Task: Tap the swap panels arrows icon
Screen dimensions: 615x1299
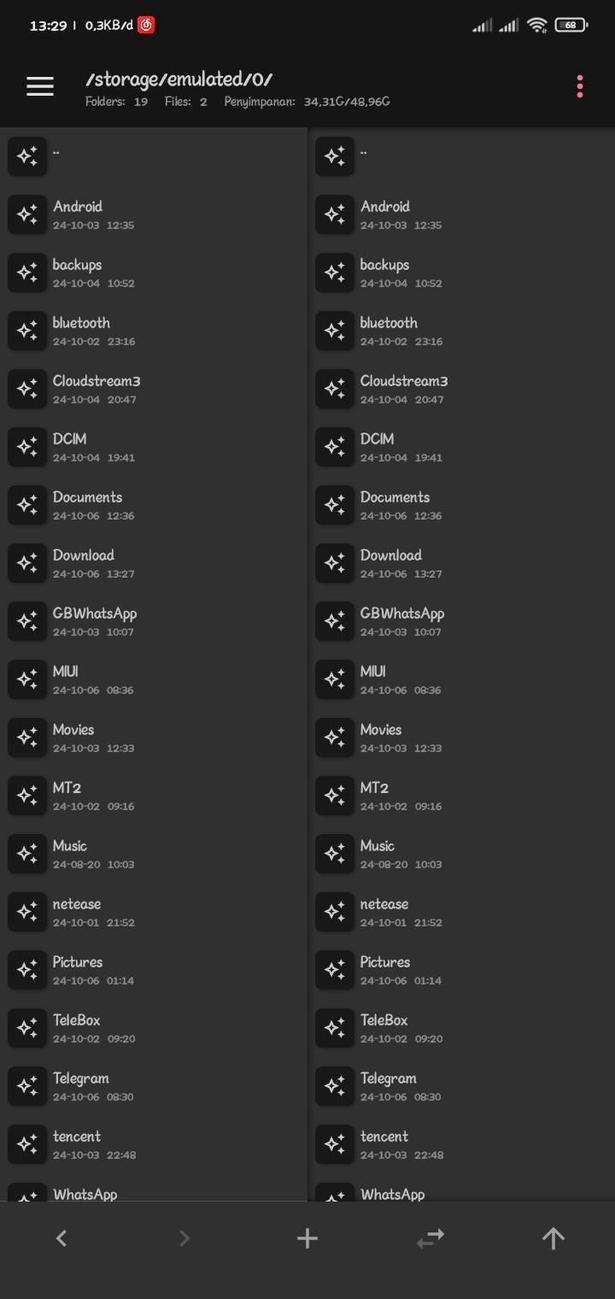Action: (430, 1238)
